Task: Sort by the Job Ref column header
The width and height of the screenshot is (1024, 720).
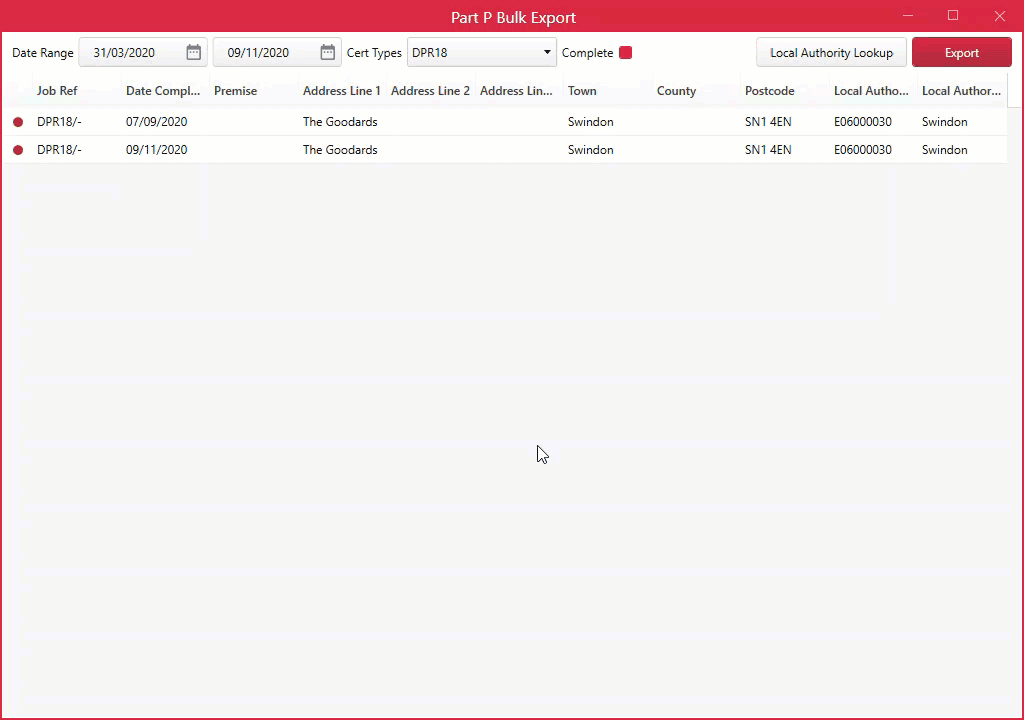Action: pos(57,90)
